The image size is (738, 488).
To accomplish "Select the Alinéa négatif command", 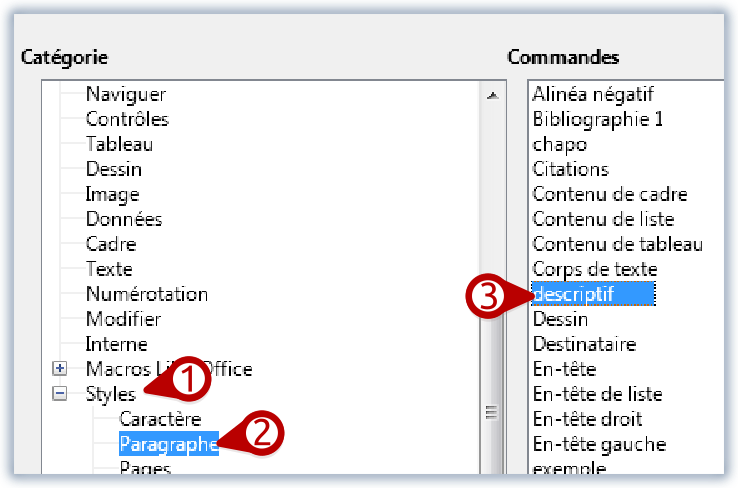I will [x=592, y=94].
